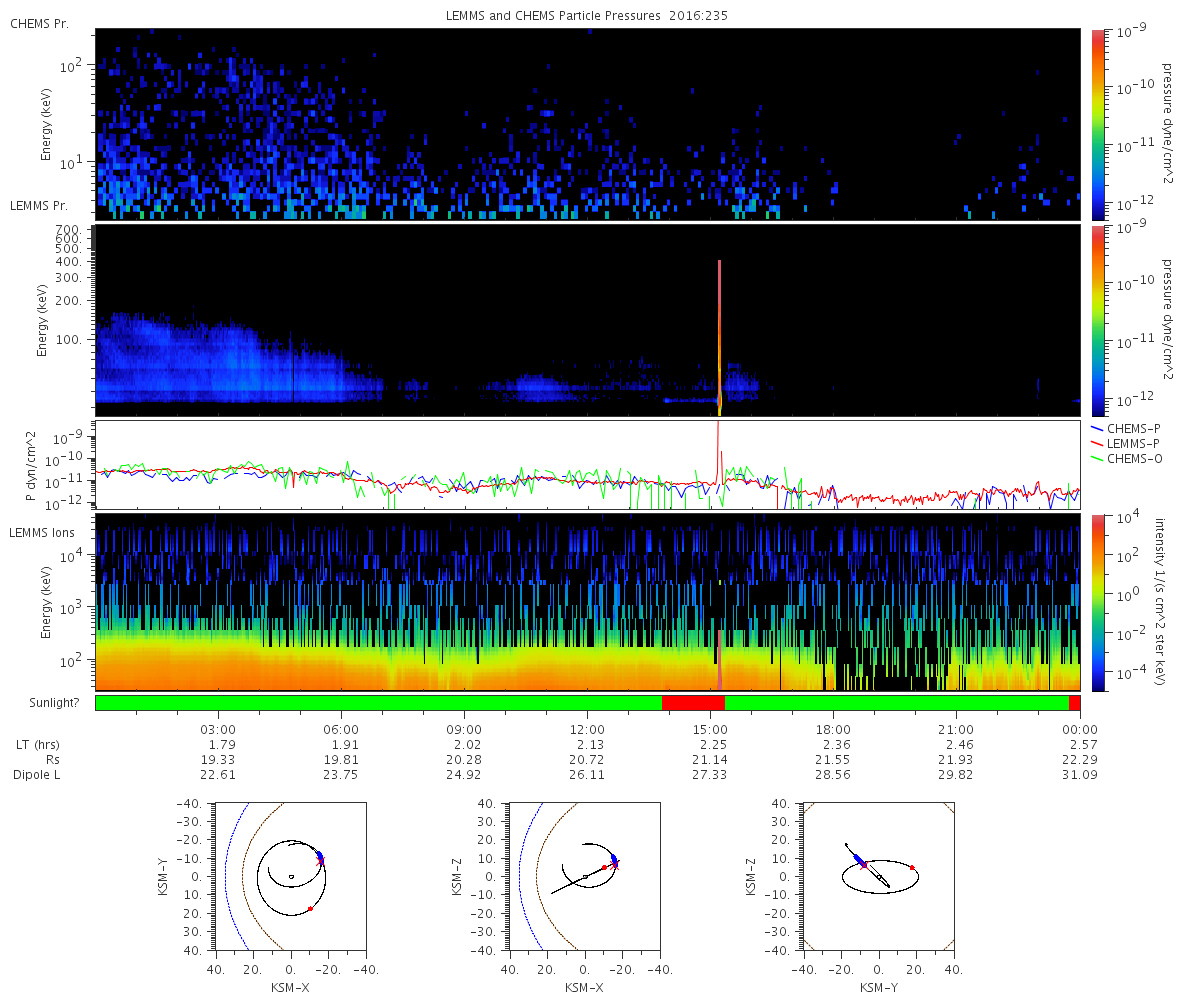Click the 03:00 time axis label
The height and width of the screenshot is (1000, 1200).
tap(218, 729)
